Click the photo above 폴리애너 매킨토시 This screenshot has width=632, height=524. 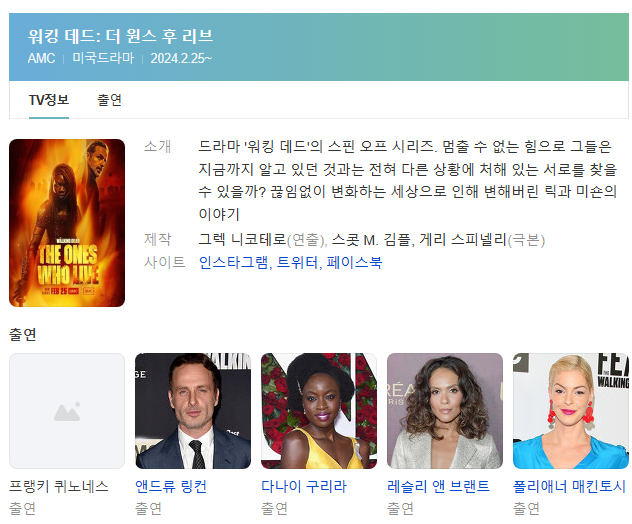click(x=570, y=411)
